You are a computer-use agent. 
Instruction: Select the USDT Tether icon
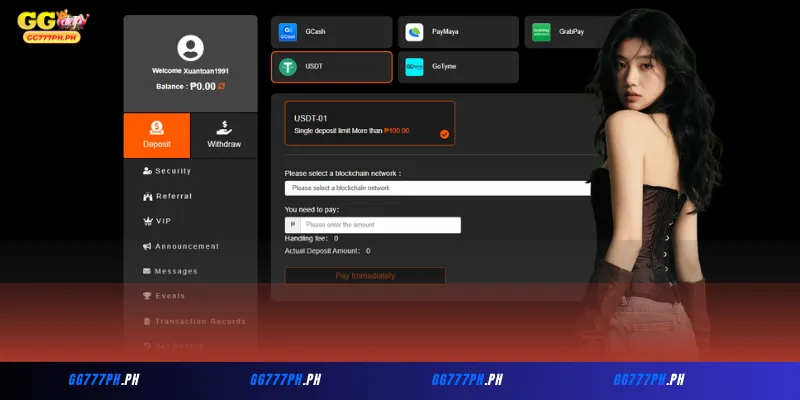pos(288,67)
